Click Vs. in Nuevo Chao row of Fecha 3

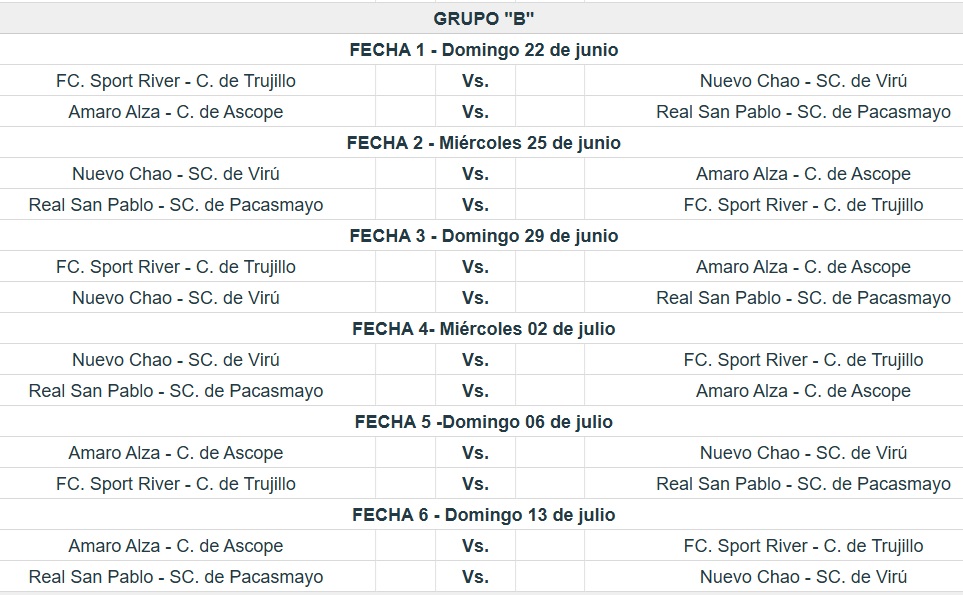[x=475, y=298]
